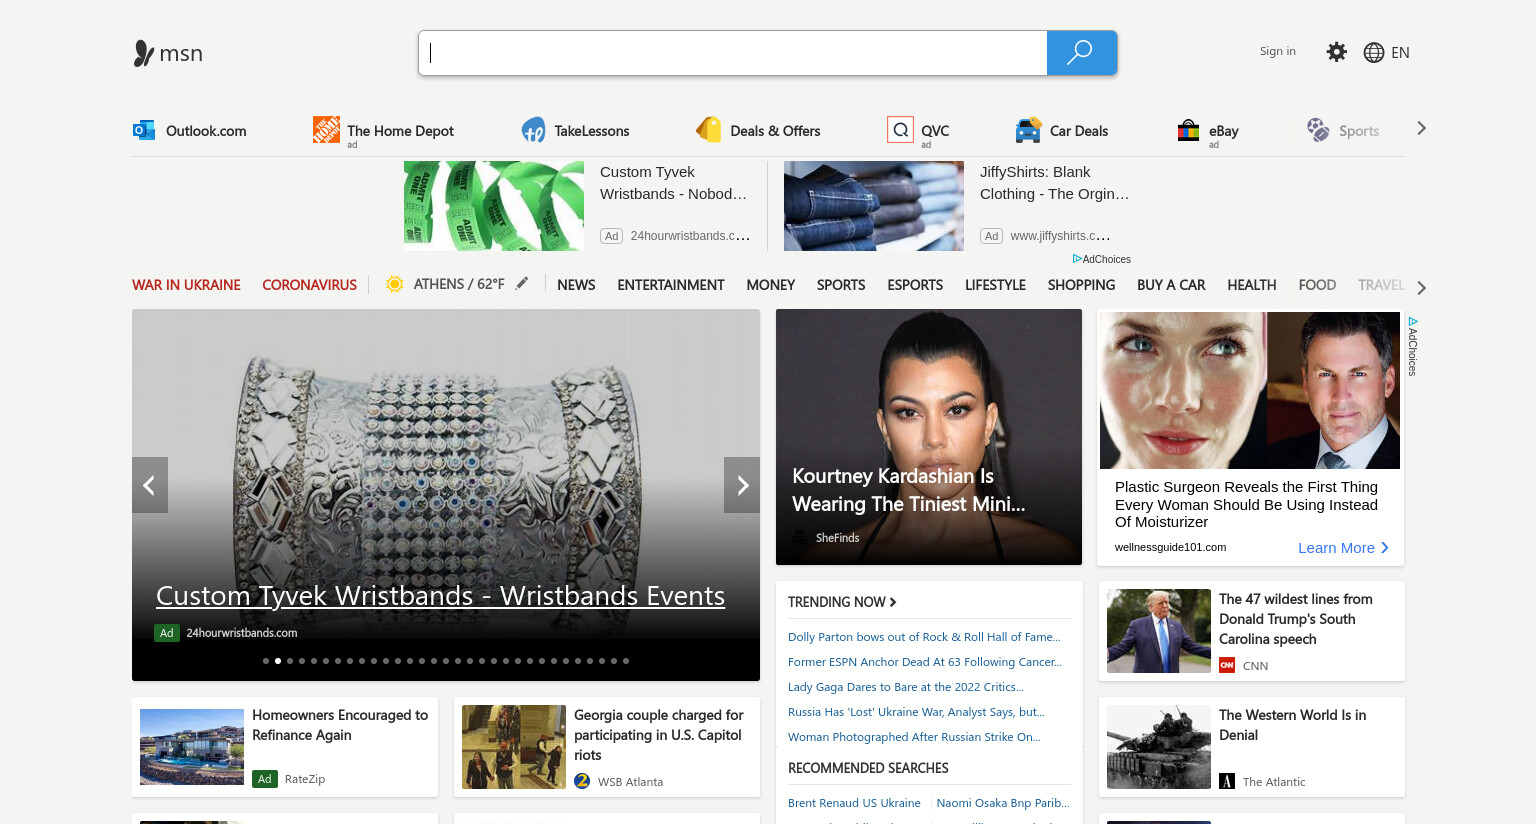Open the Buy a Car category

(1171, 285)
